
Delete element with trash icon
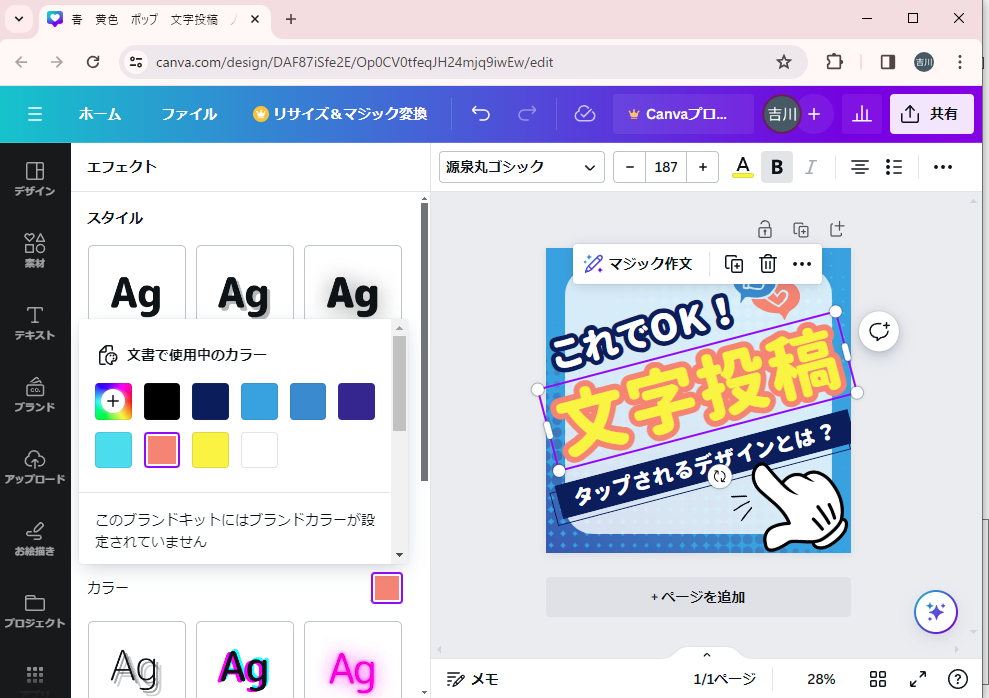767,264
